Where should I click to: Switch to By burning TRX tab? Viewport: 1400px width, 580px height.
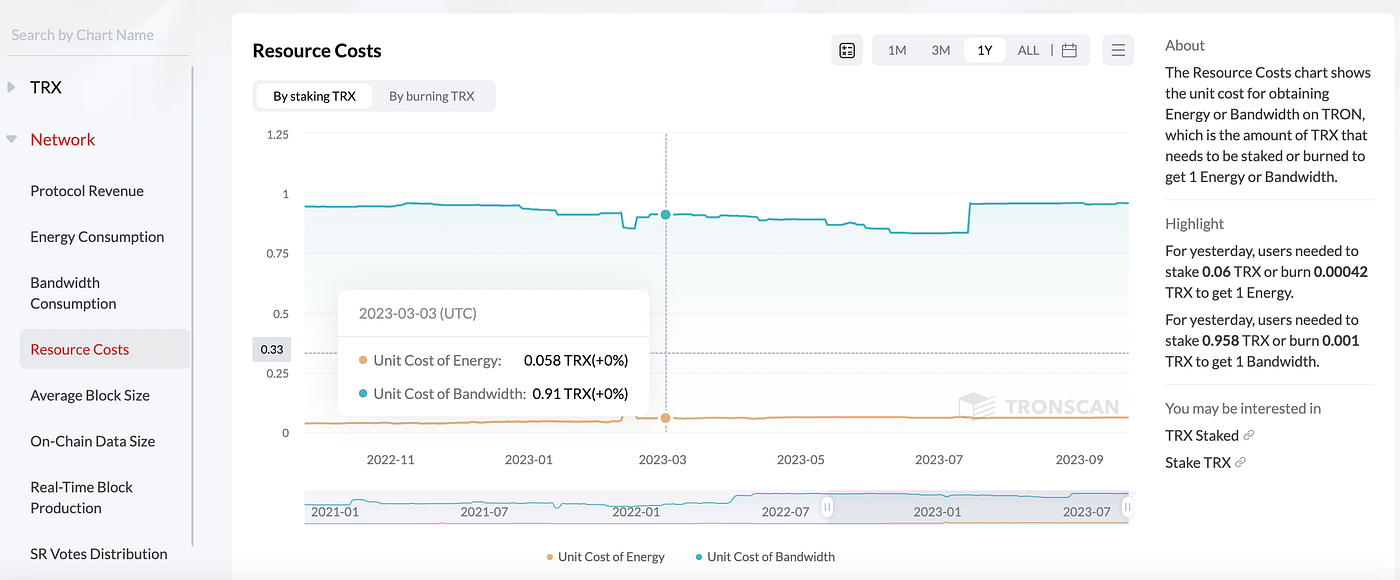(x=432, y=96)
